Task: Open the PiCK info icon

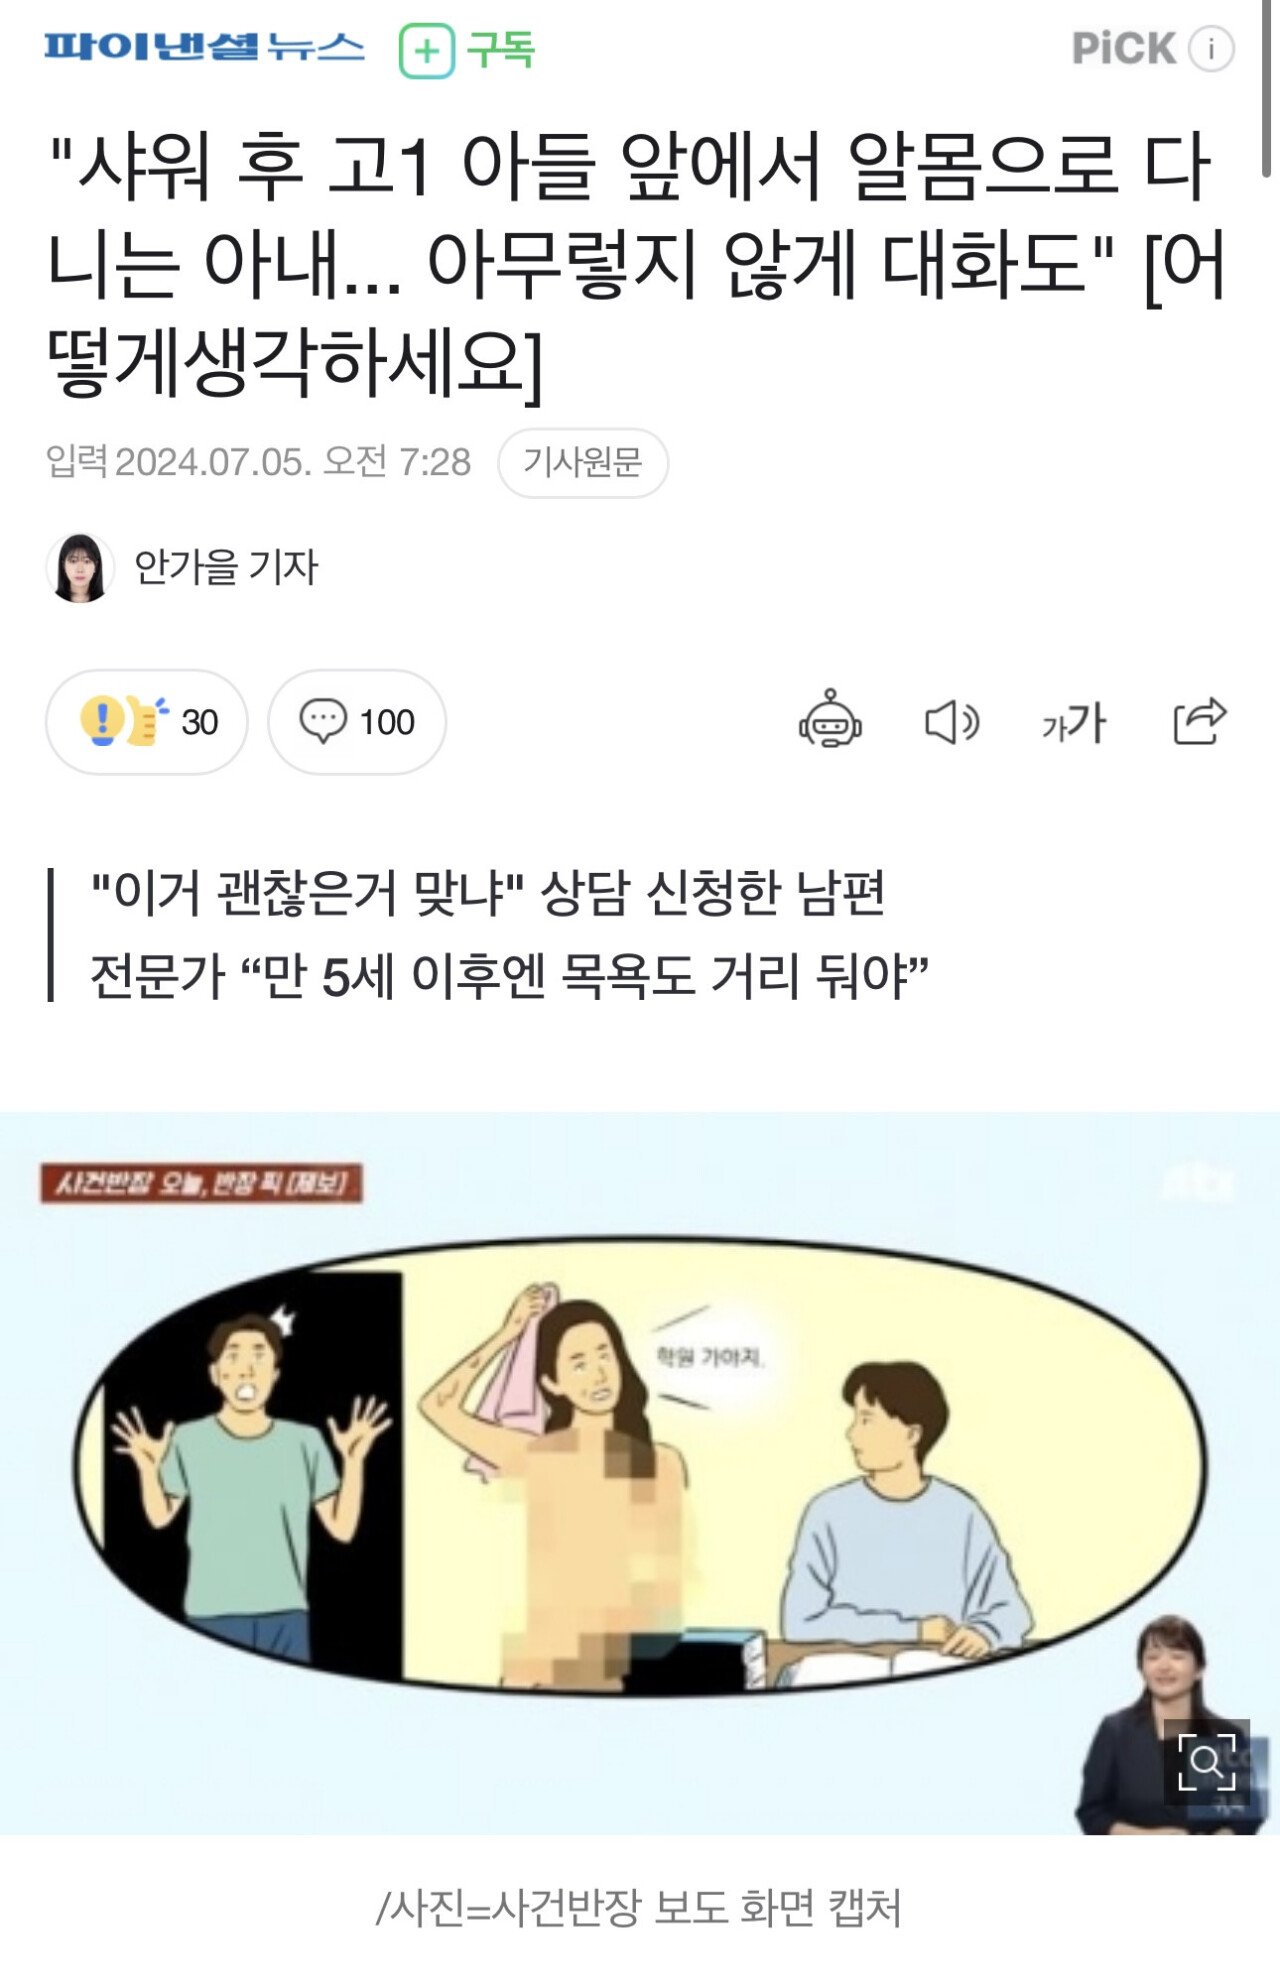Action: (x=1211, y=48)
